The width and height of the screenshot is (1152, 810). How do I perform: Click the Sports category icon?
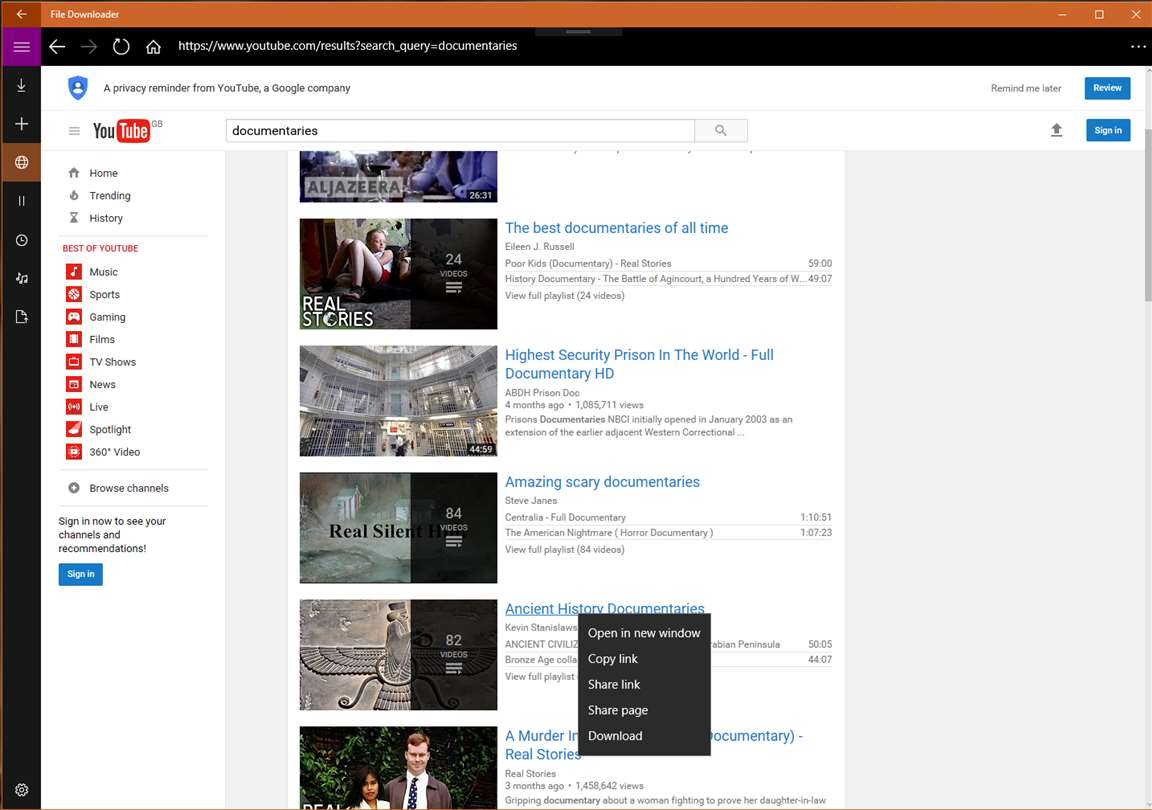(x=74, y=294)
